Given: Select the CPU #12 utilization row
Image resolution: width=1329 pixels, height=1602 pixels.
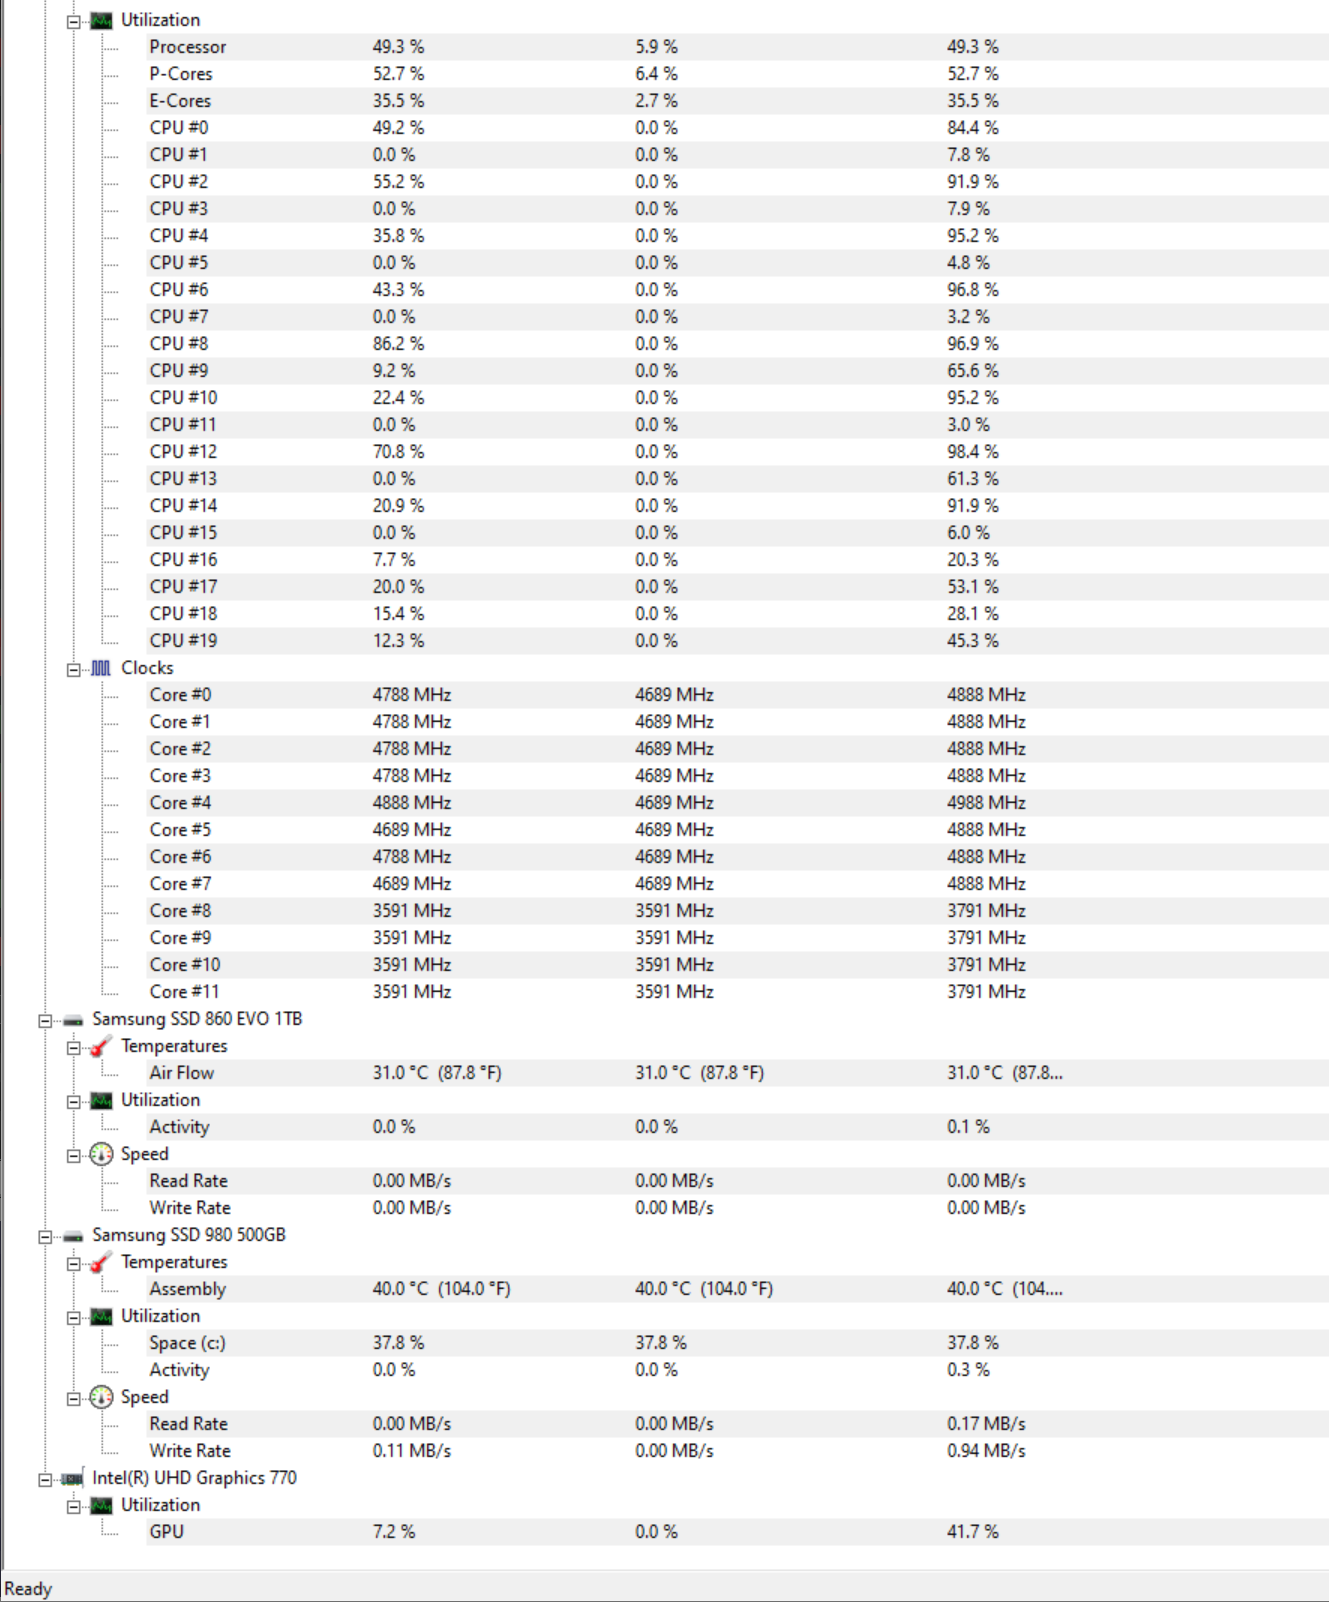Looking at the screenshot, I should [737, 452].
